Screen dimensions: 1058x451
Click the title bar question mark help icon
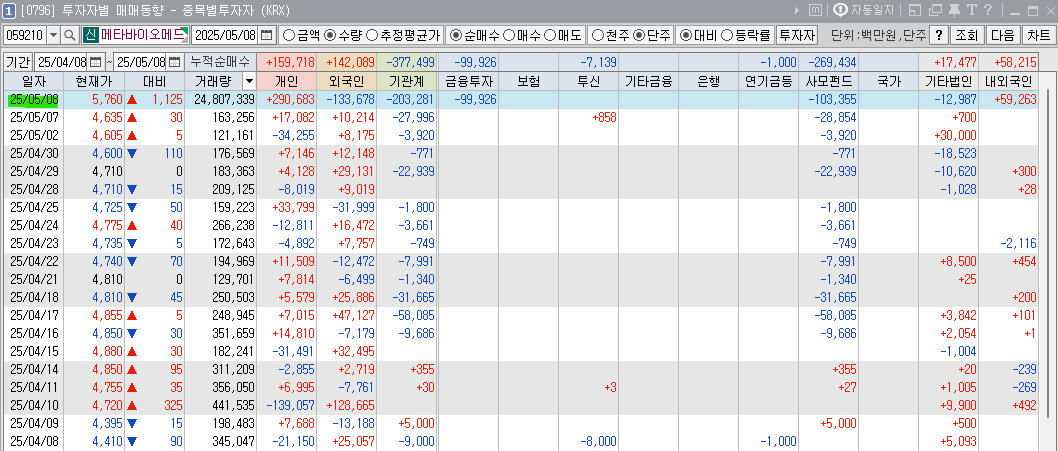pyautogui.click(x=988, y=10)
